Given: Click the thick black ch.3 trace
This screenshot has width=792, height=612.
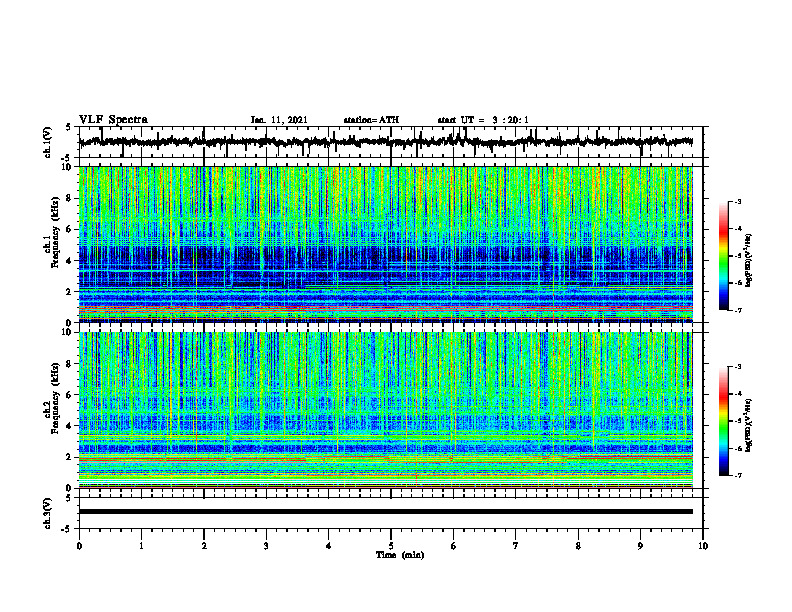Looking at the screenshot, I should (x=385, y=512).
